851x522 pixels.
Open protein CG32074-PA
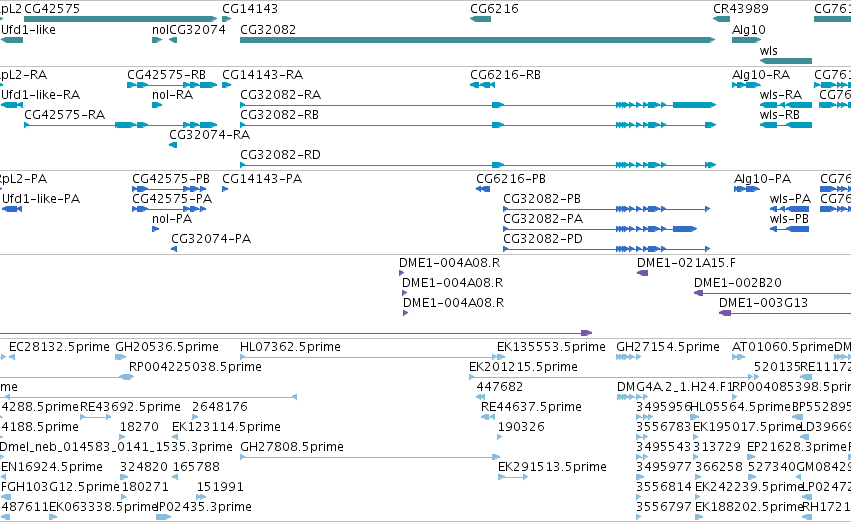(x=211, y=239)
